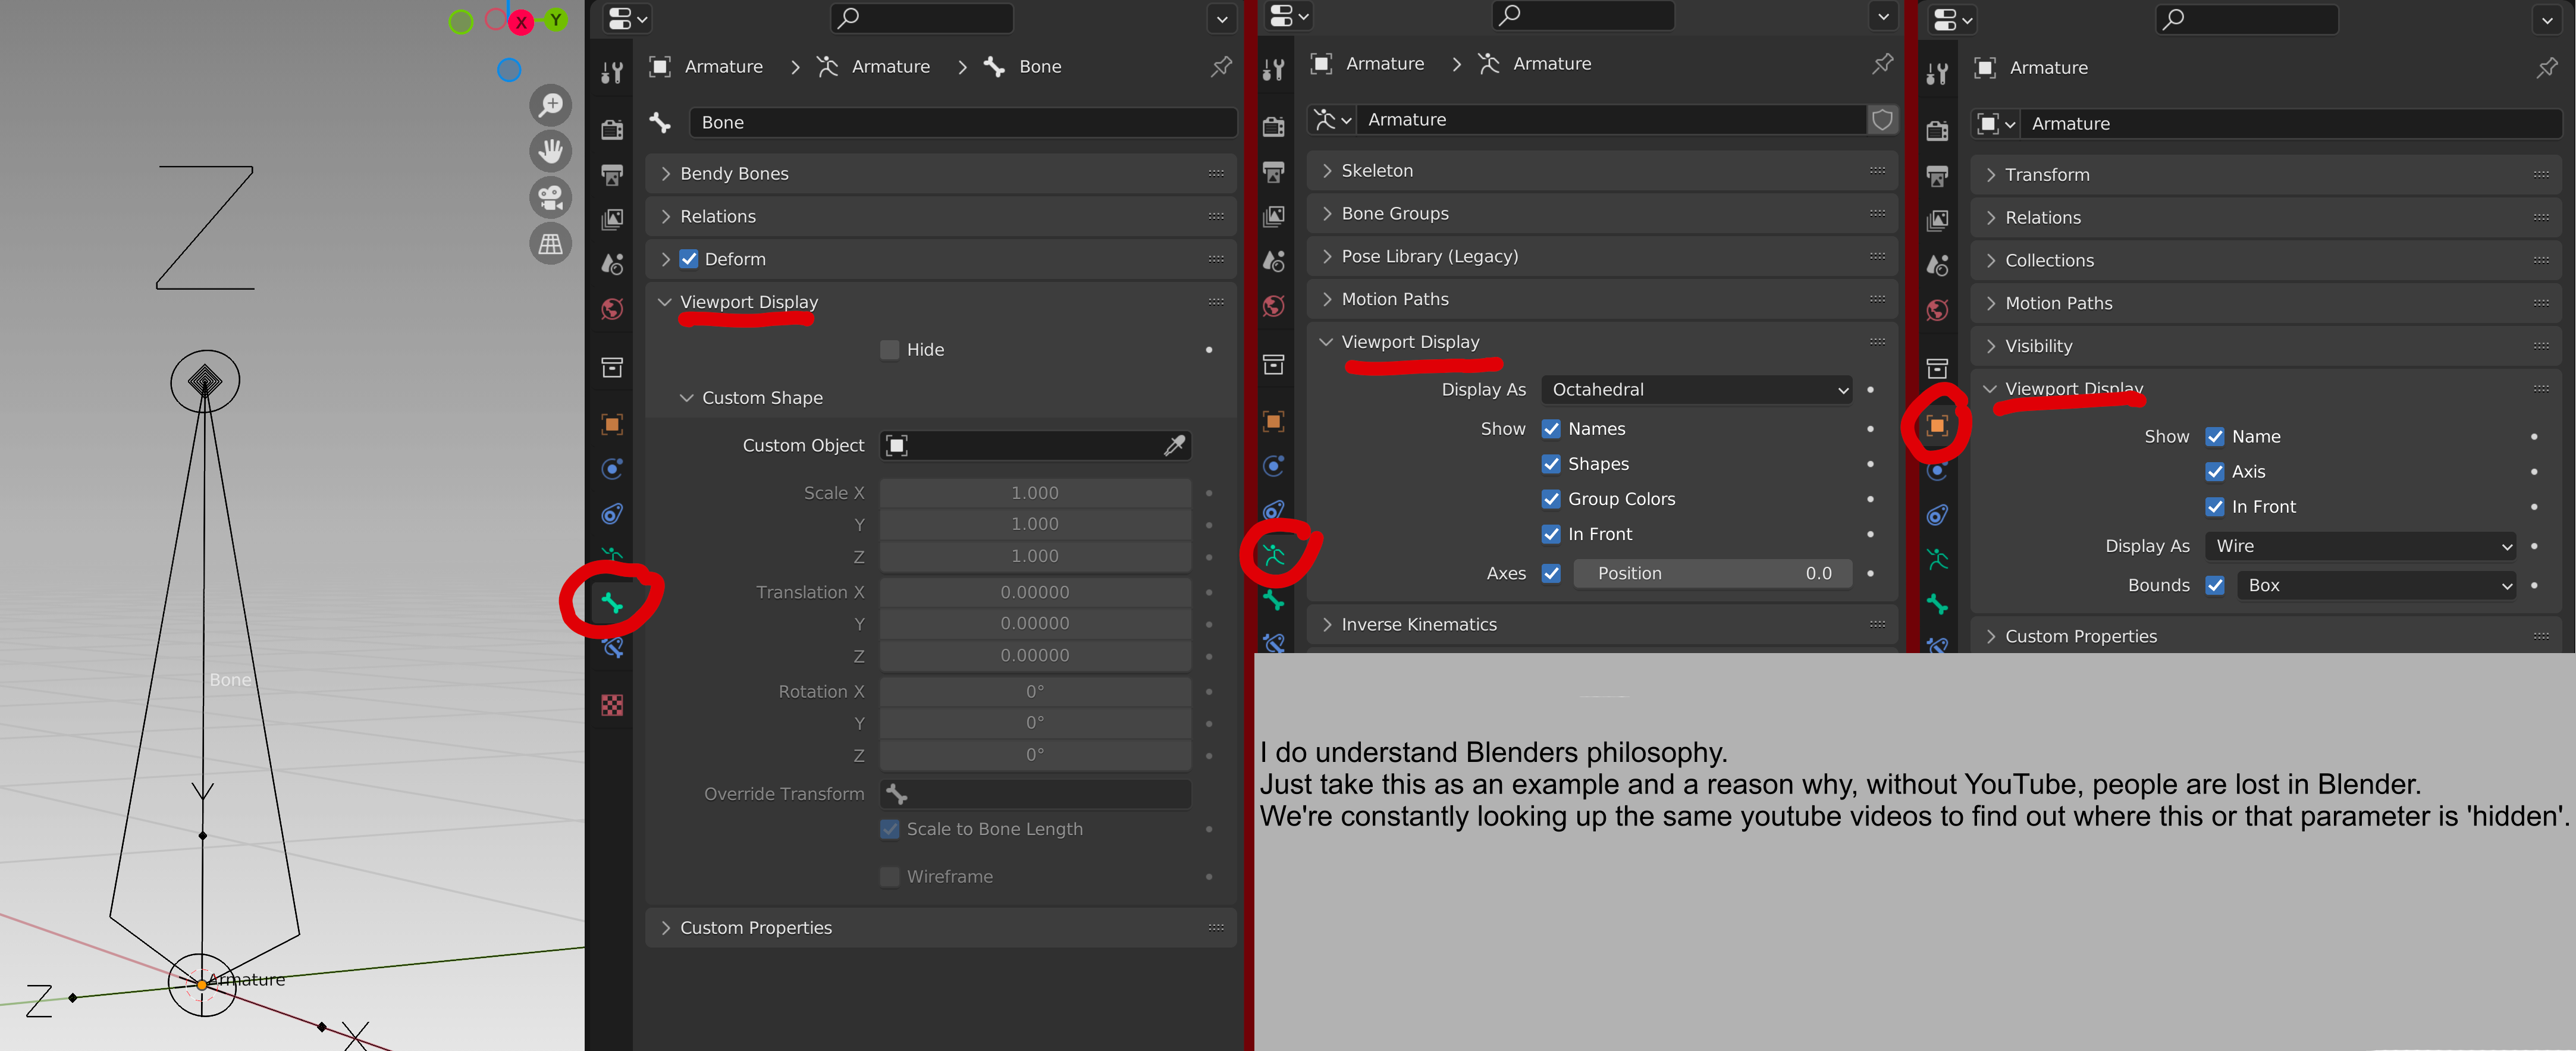Click the zoom magnifier icon in viewport
Image resolution: width=2576 pixels, height=1051 pixels.
pyautogui.click(x=550, y=104)
